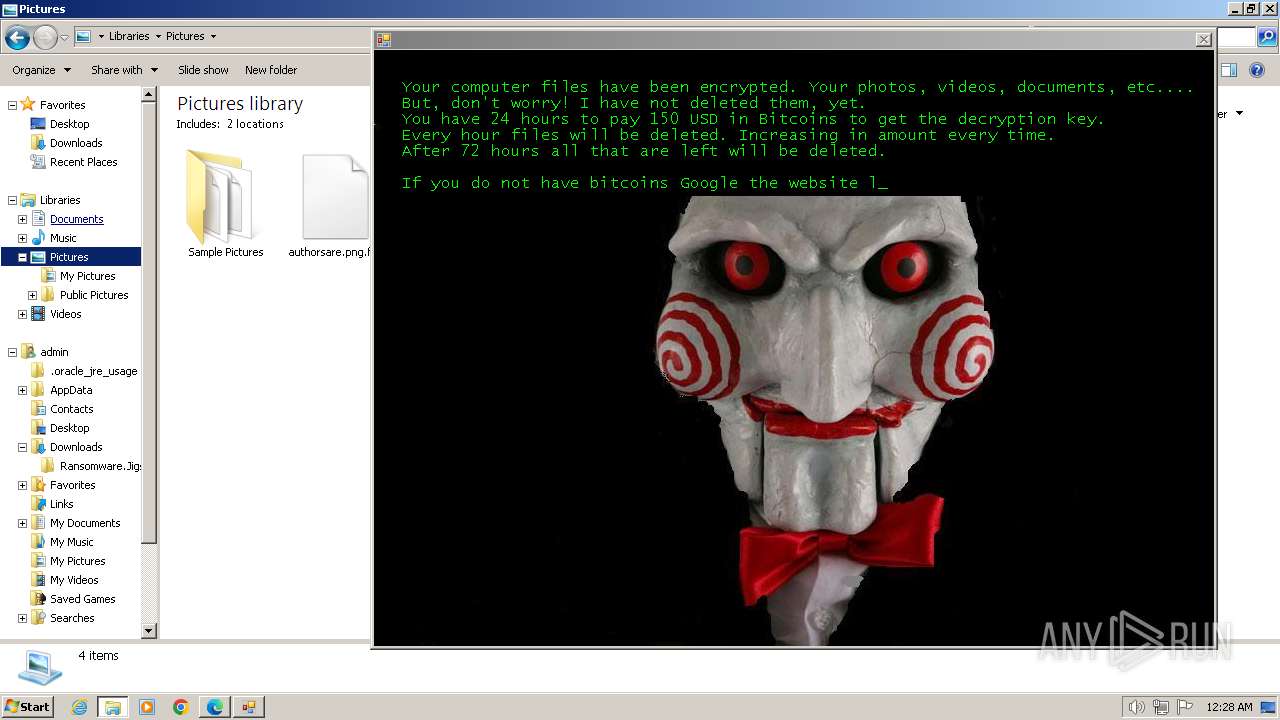Select the Saved Games folder
This screenshot has width=1280, height=720.
[x=82, y=599]
